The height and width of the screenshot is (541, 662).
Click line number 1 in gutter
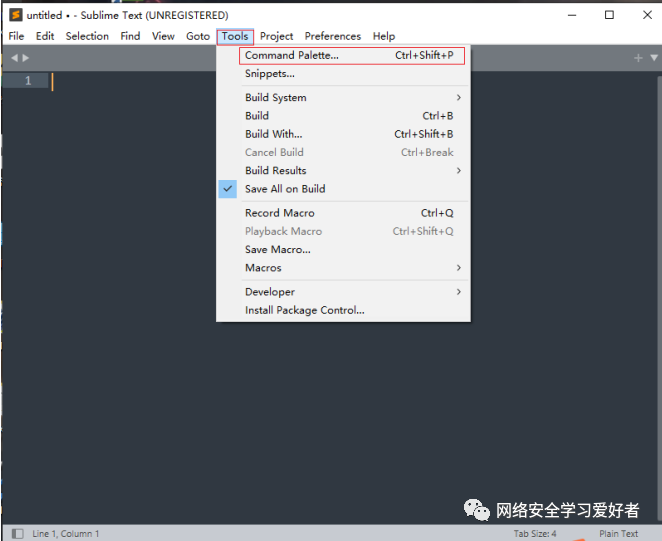point(28,81)
